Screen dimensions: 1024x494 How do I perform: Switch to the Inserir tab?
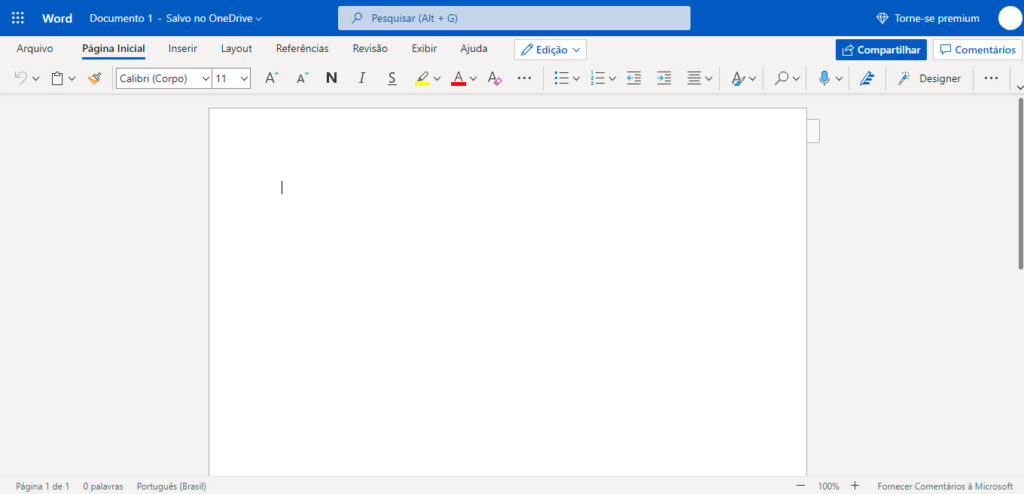coord(182,48)
